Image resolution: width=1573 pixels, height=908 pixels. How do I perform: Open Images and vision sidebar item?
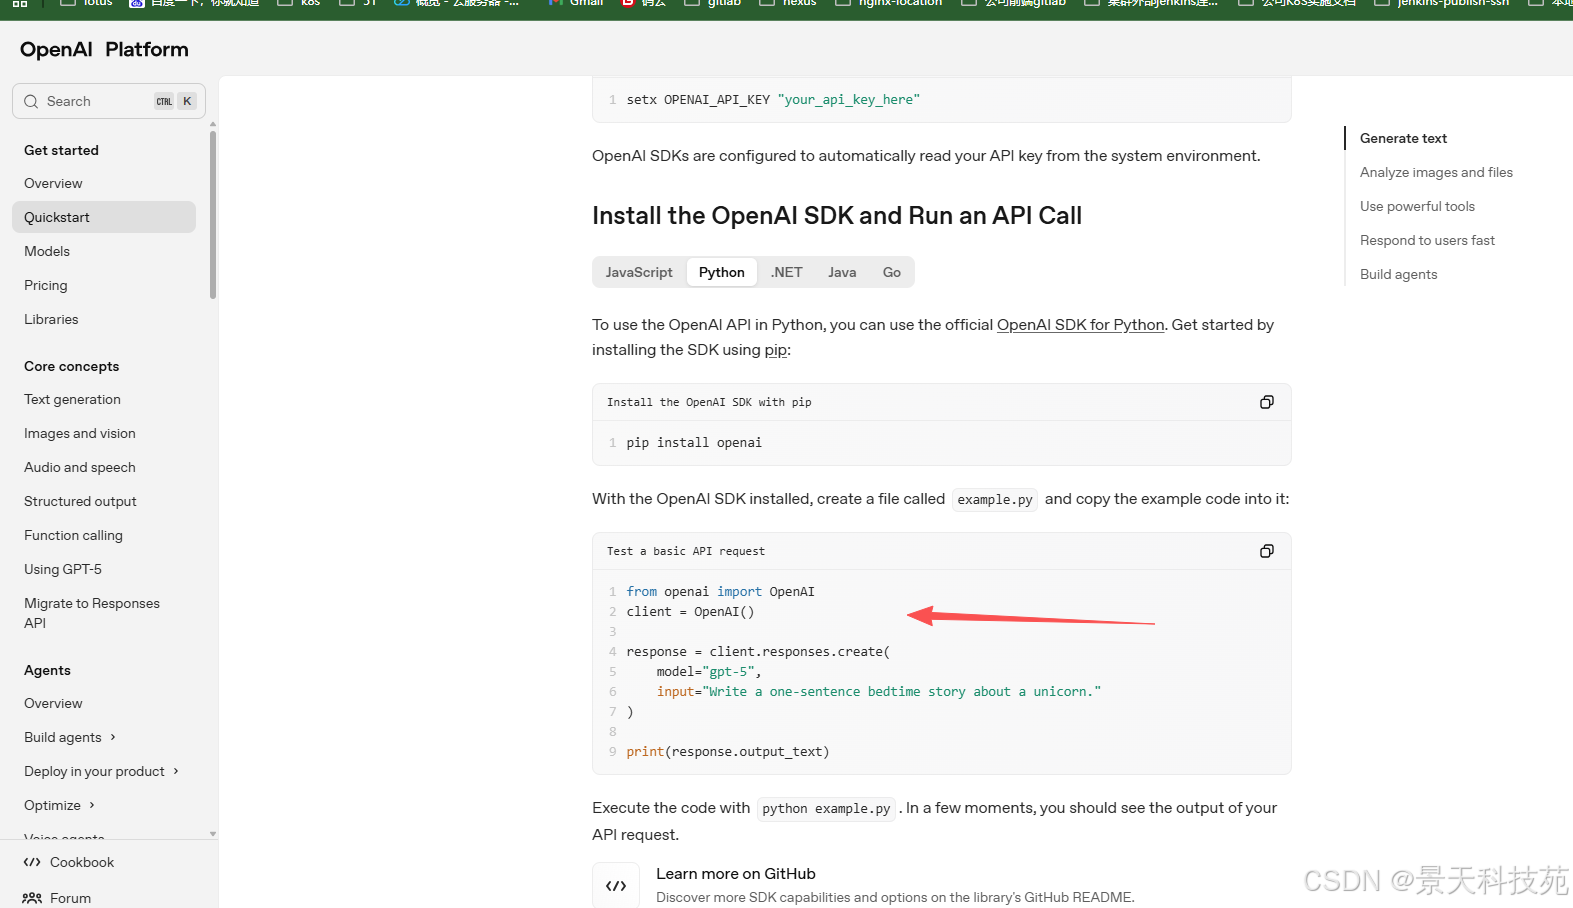pyautogui.click(x=104, y=433)
